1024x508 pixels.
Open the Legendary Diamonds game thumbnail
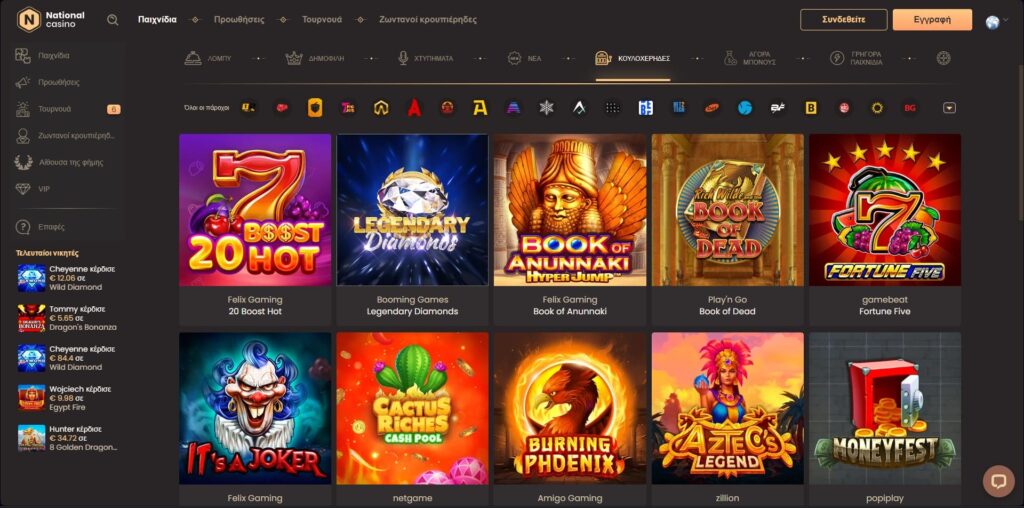coord(412,210)
